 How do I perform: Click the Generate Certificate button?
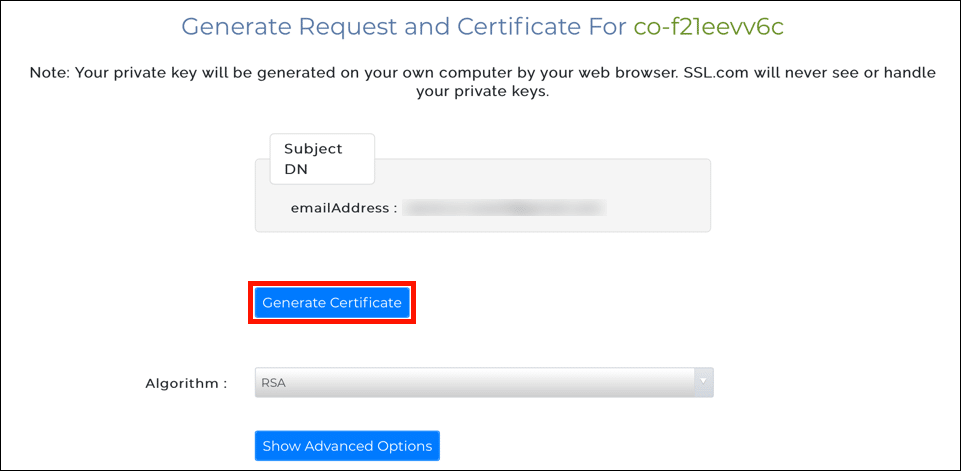click(x=331, y=302)
